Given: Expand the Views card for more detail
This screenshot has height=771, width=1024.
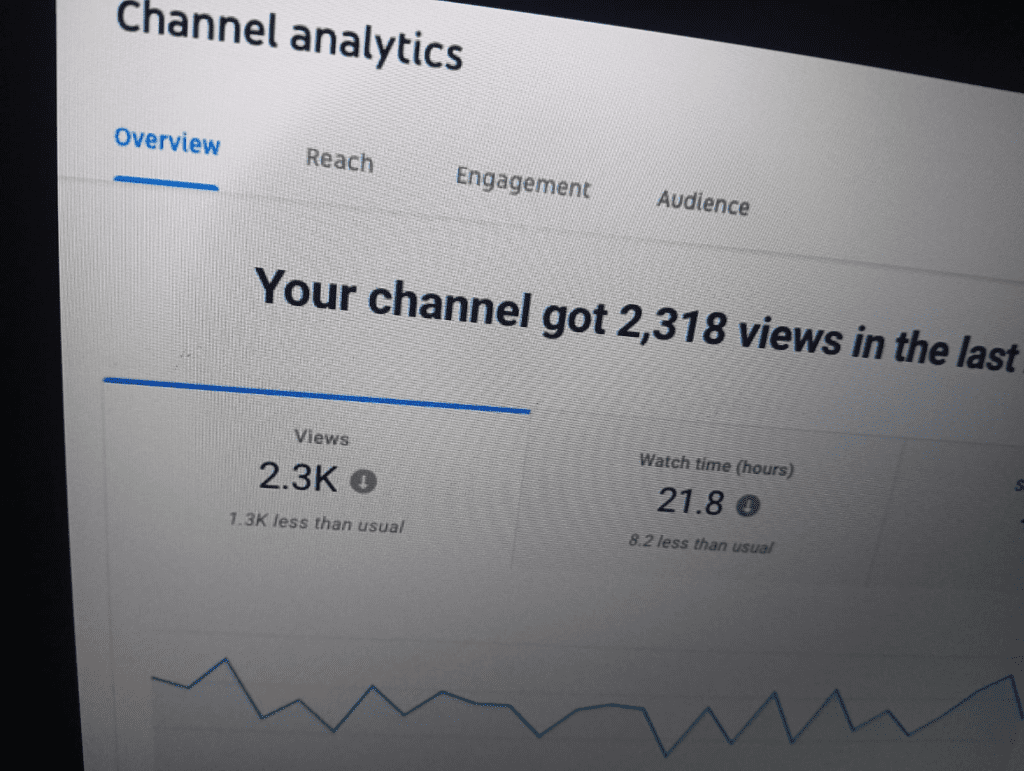Looking at the screenshot, I should pos(310,480).
